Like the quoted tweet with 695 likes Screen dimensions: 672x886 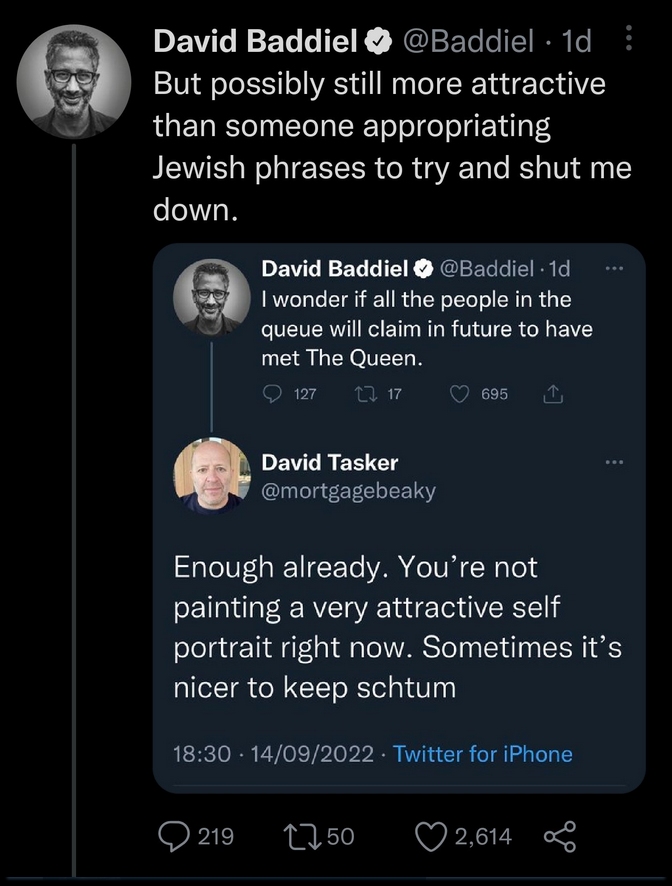click(460, 394)
